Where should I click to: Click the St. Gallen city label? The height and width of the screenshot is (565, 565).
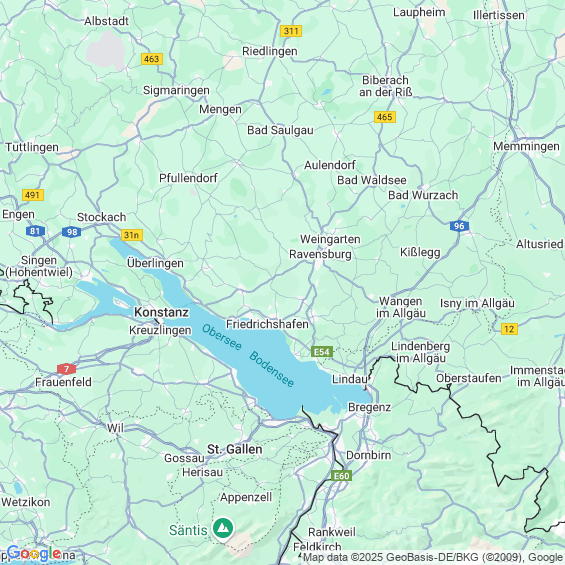click(235, 449)
